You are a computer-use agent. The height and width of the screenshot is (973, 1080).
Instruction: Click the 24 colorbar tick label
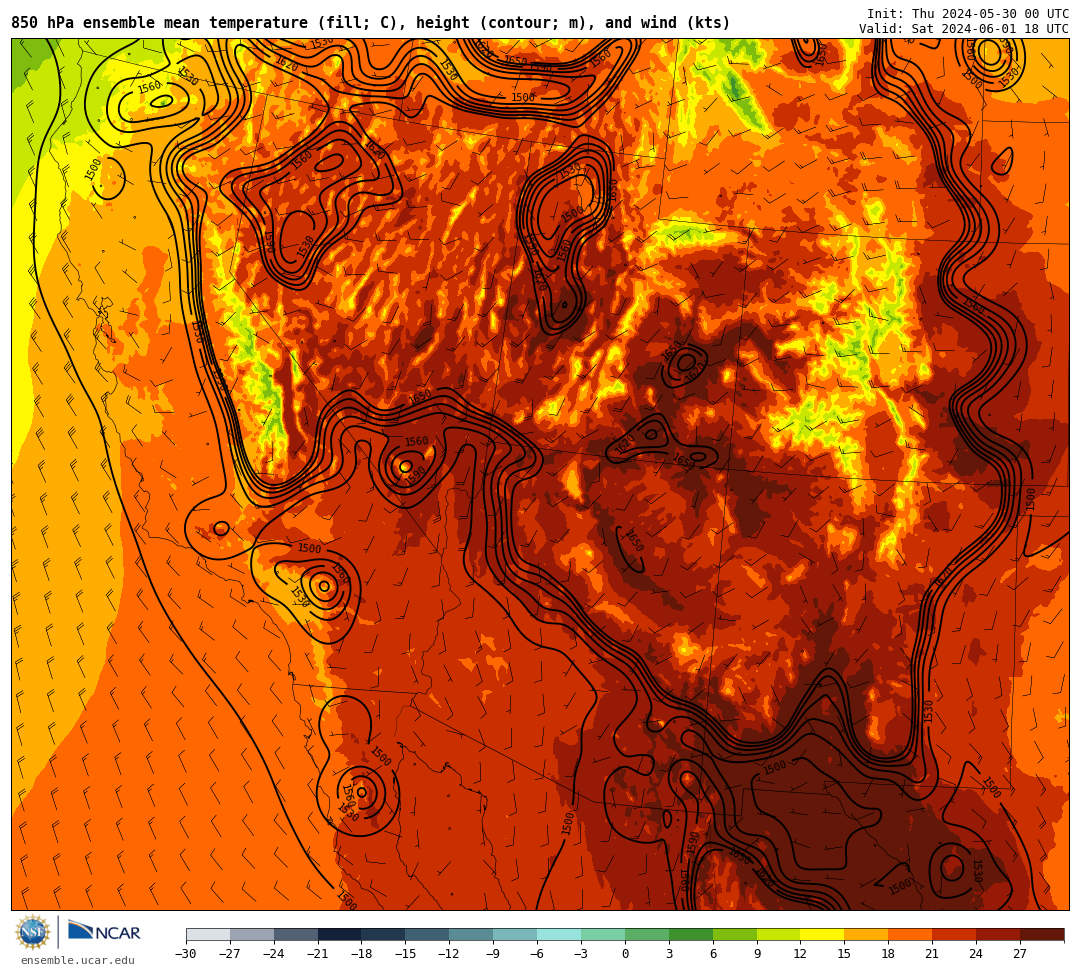coord(976,954)
